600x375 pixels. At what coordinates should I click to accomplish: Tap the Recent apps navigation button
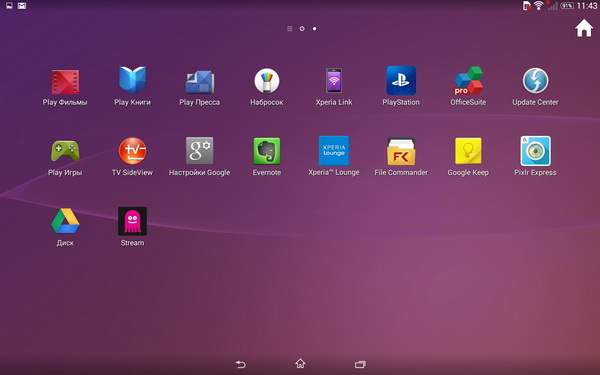pos(360,364)
